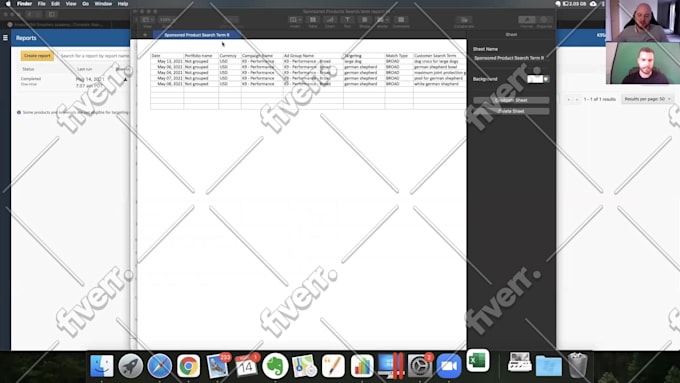Screen dimensions: 680x383
Task: Open the Trash from the Dock
Action: [x=577, y=365]
